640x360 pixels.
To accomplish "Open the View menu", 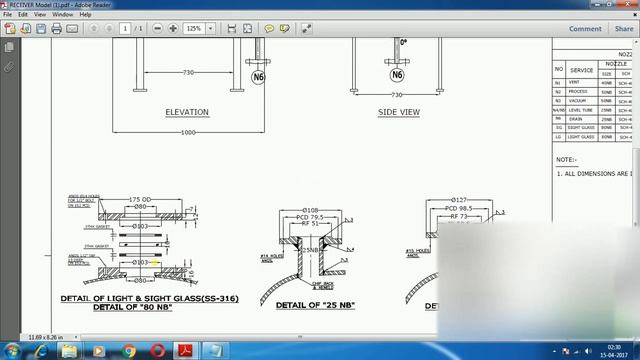I will click(40, 15).
